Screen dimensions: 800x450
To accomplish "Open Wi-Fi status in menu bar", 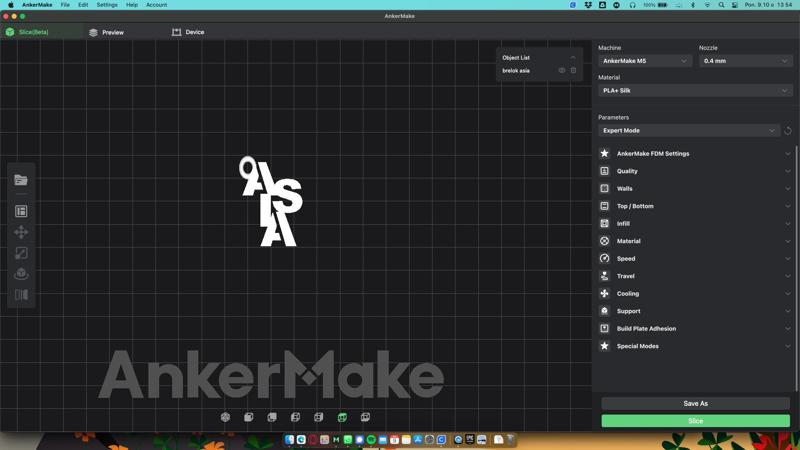I will [707, 5].
